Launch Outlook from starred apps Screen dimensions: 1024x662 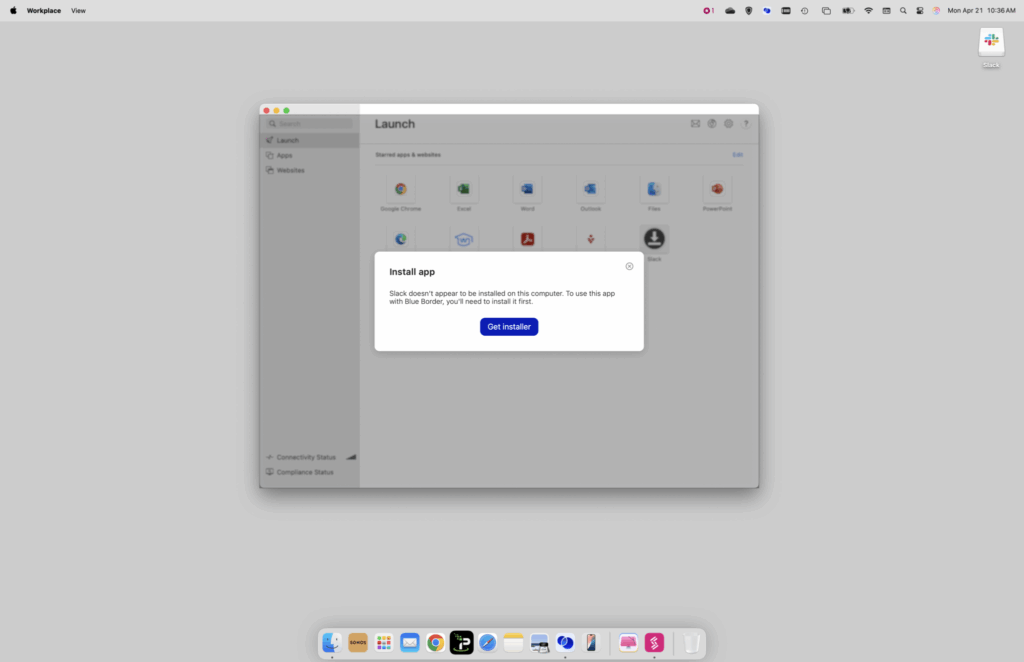pyautogui.click(x=590, y=189)
